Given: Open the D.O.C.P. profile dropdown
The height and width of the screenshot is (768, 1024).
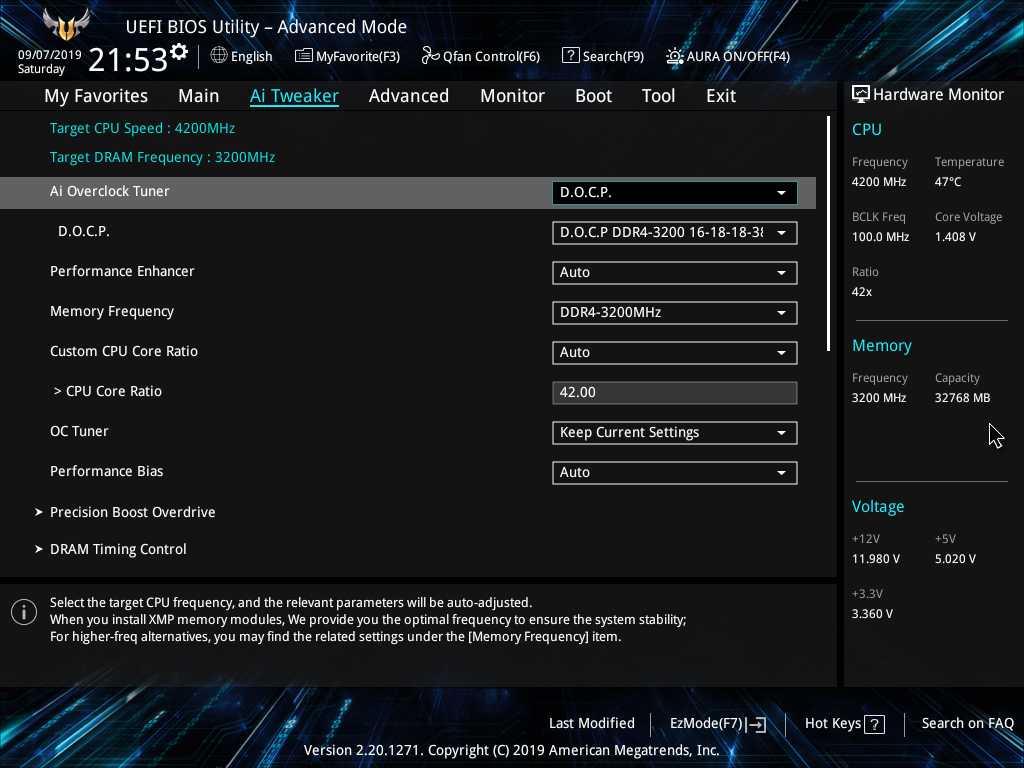Looking at the screenshot, I should 675,232.
